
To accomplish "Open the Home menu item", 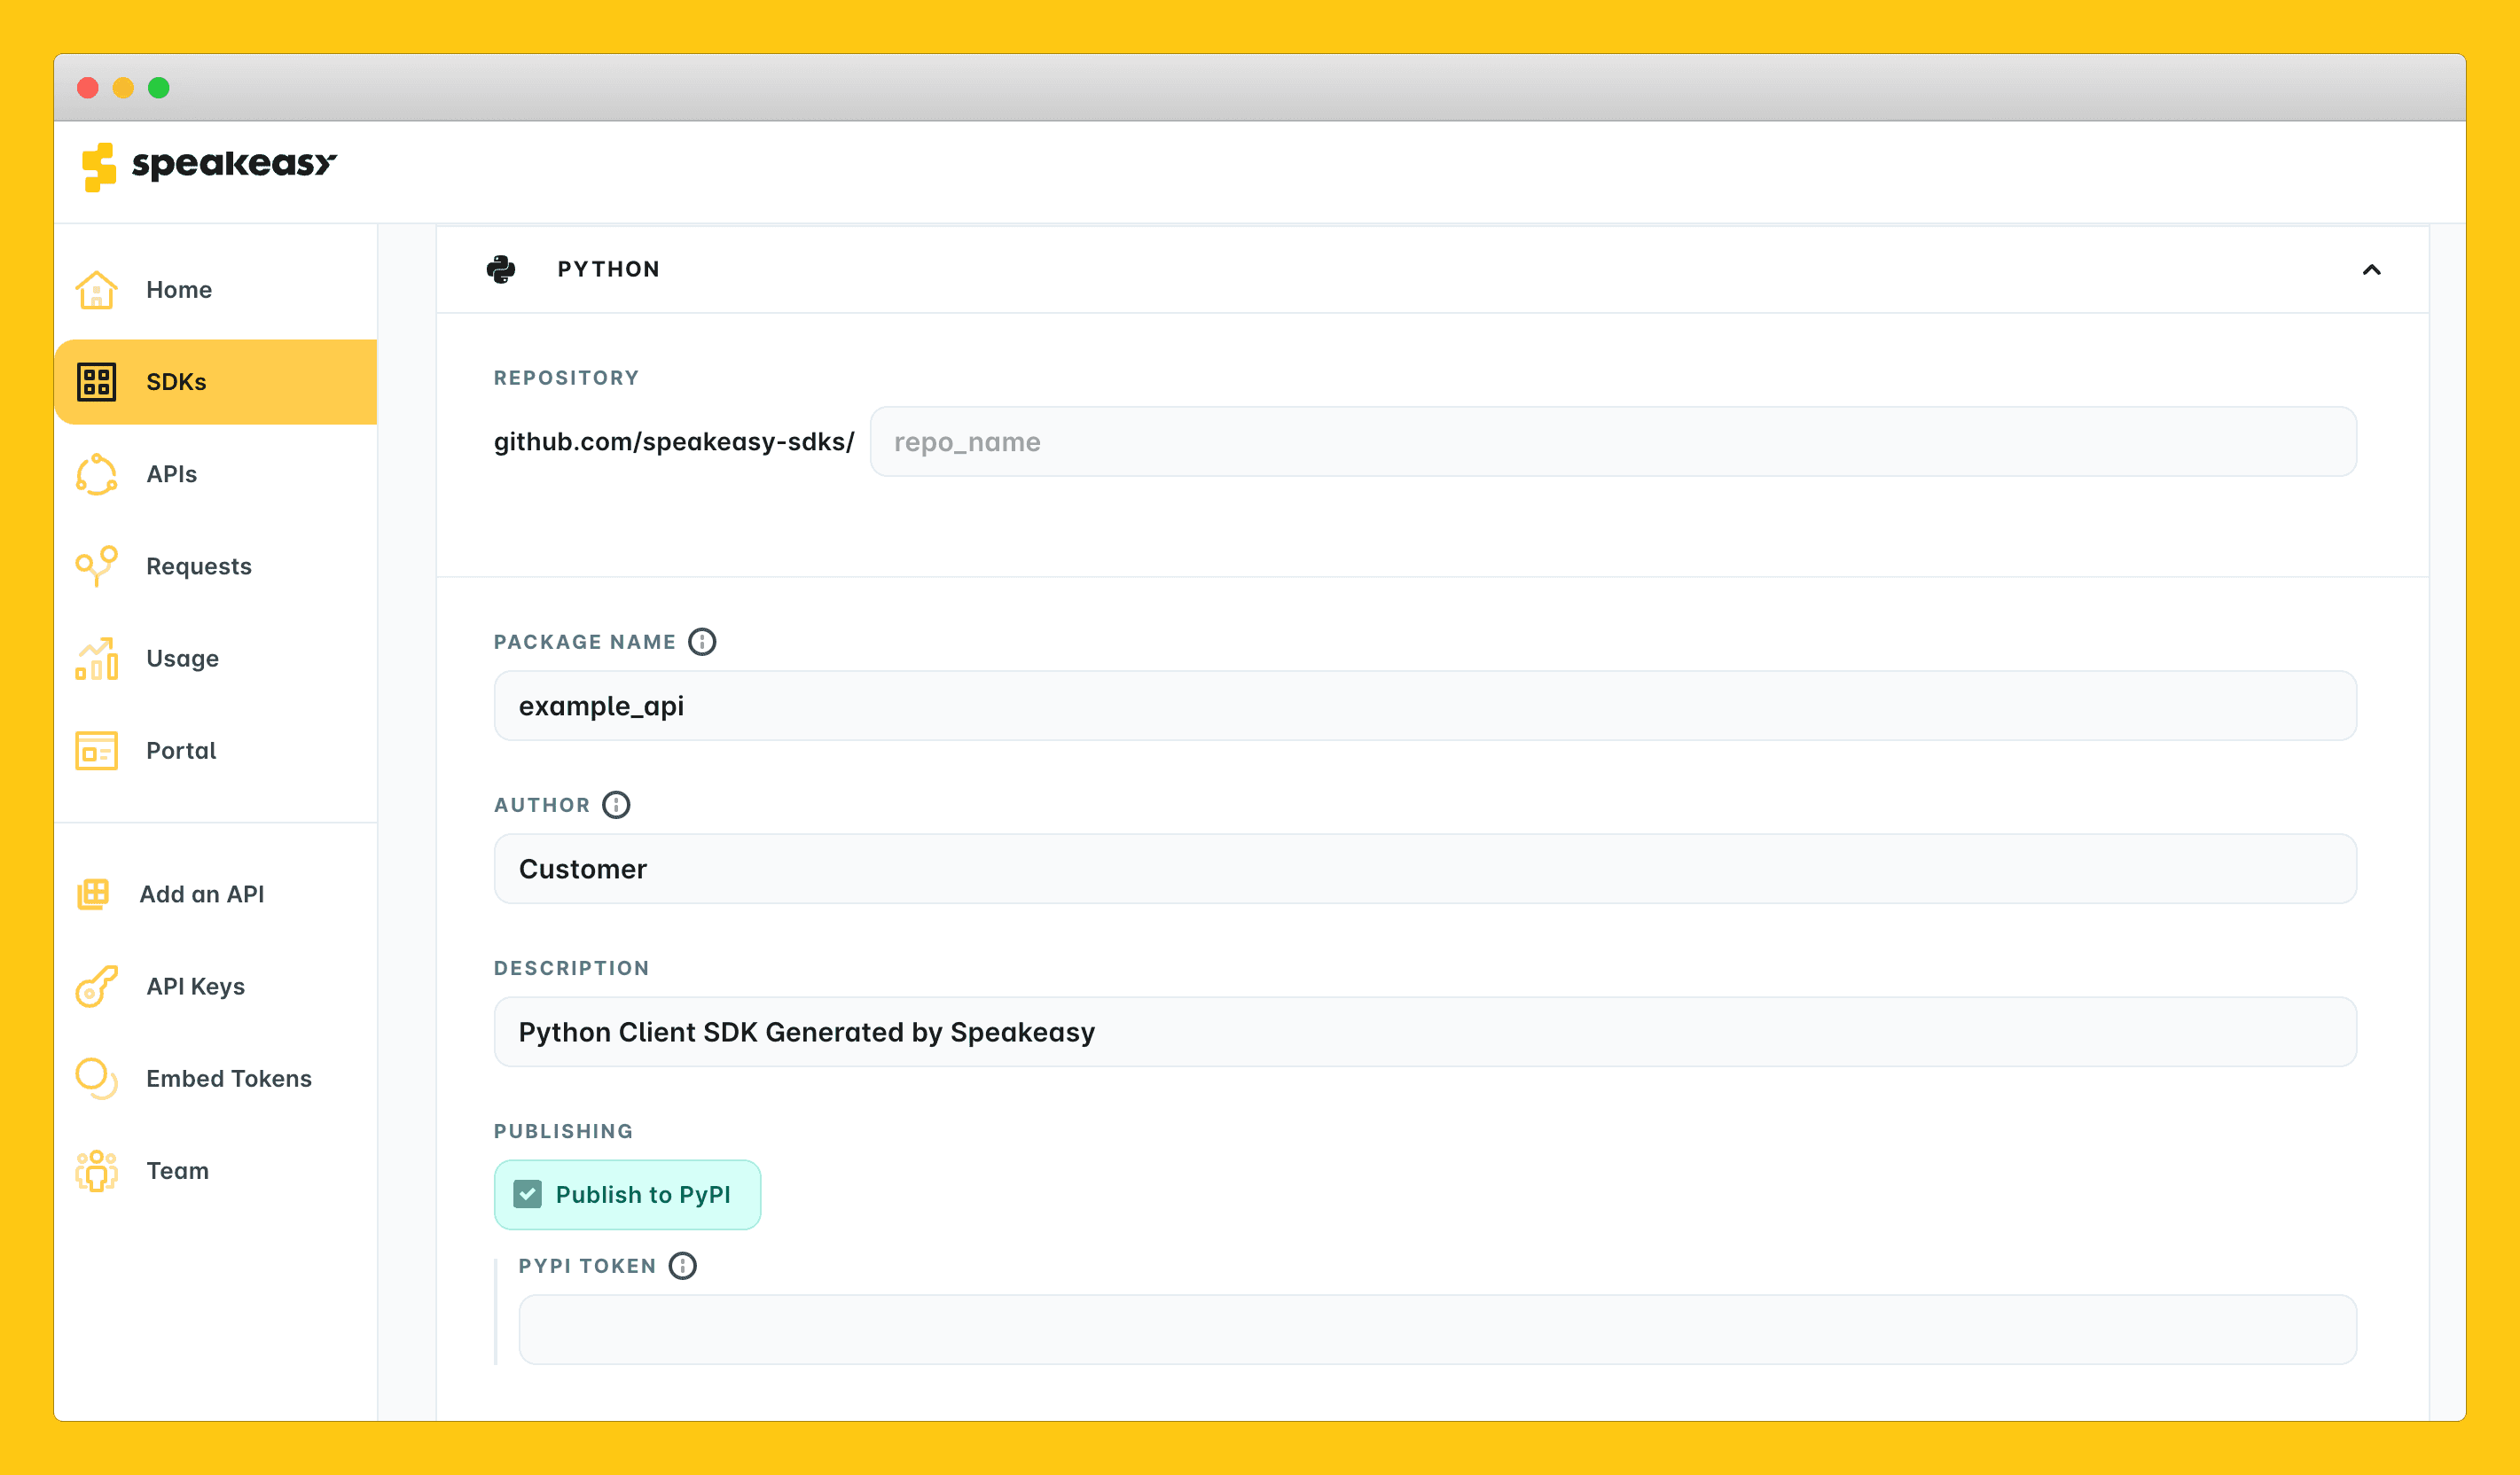I will (x=216, y=290).
